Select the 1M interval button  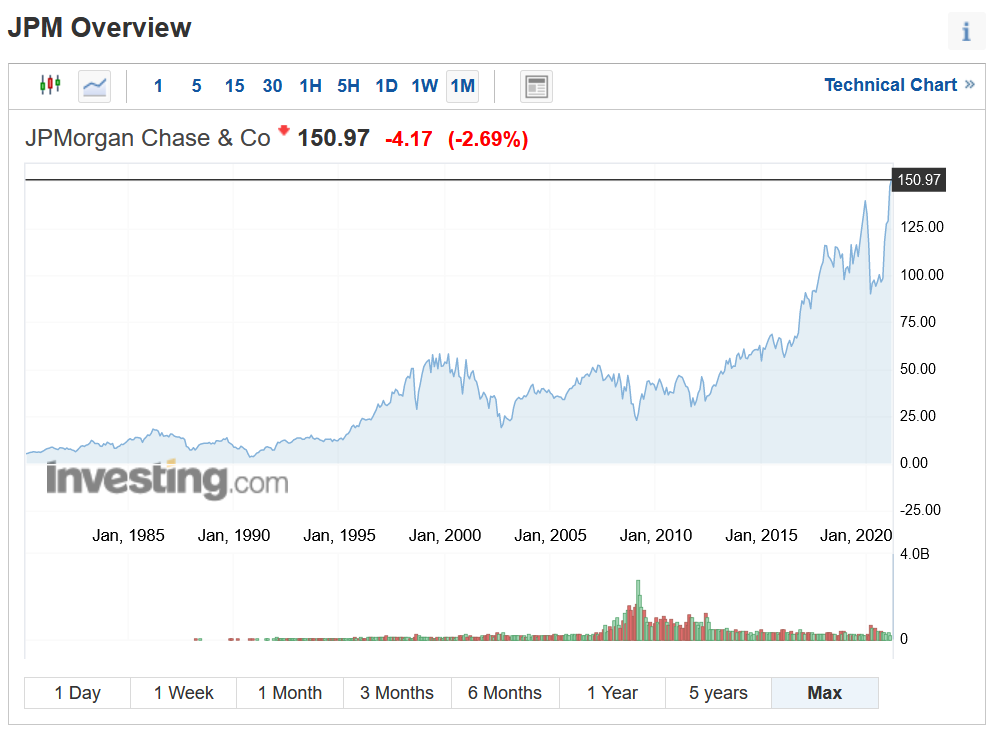pos(463,86)
